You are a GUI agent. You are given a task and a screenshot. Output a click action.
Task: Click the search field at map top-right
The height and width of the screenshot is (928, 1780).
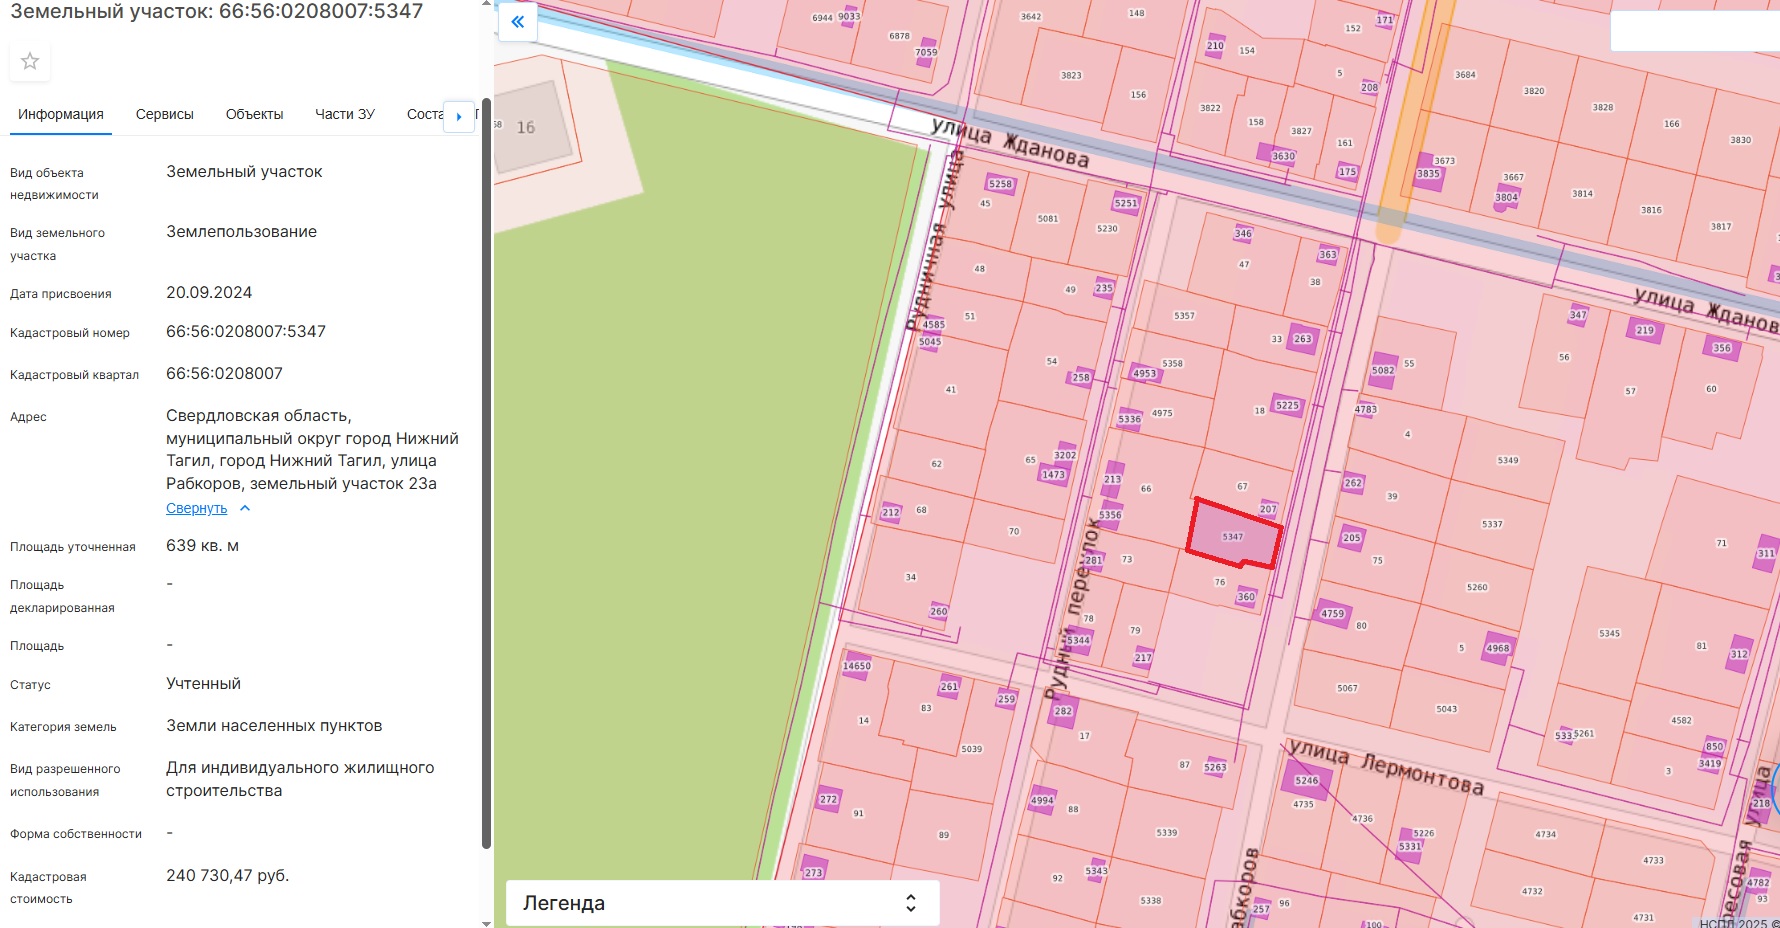tap(1694, 31)
